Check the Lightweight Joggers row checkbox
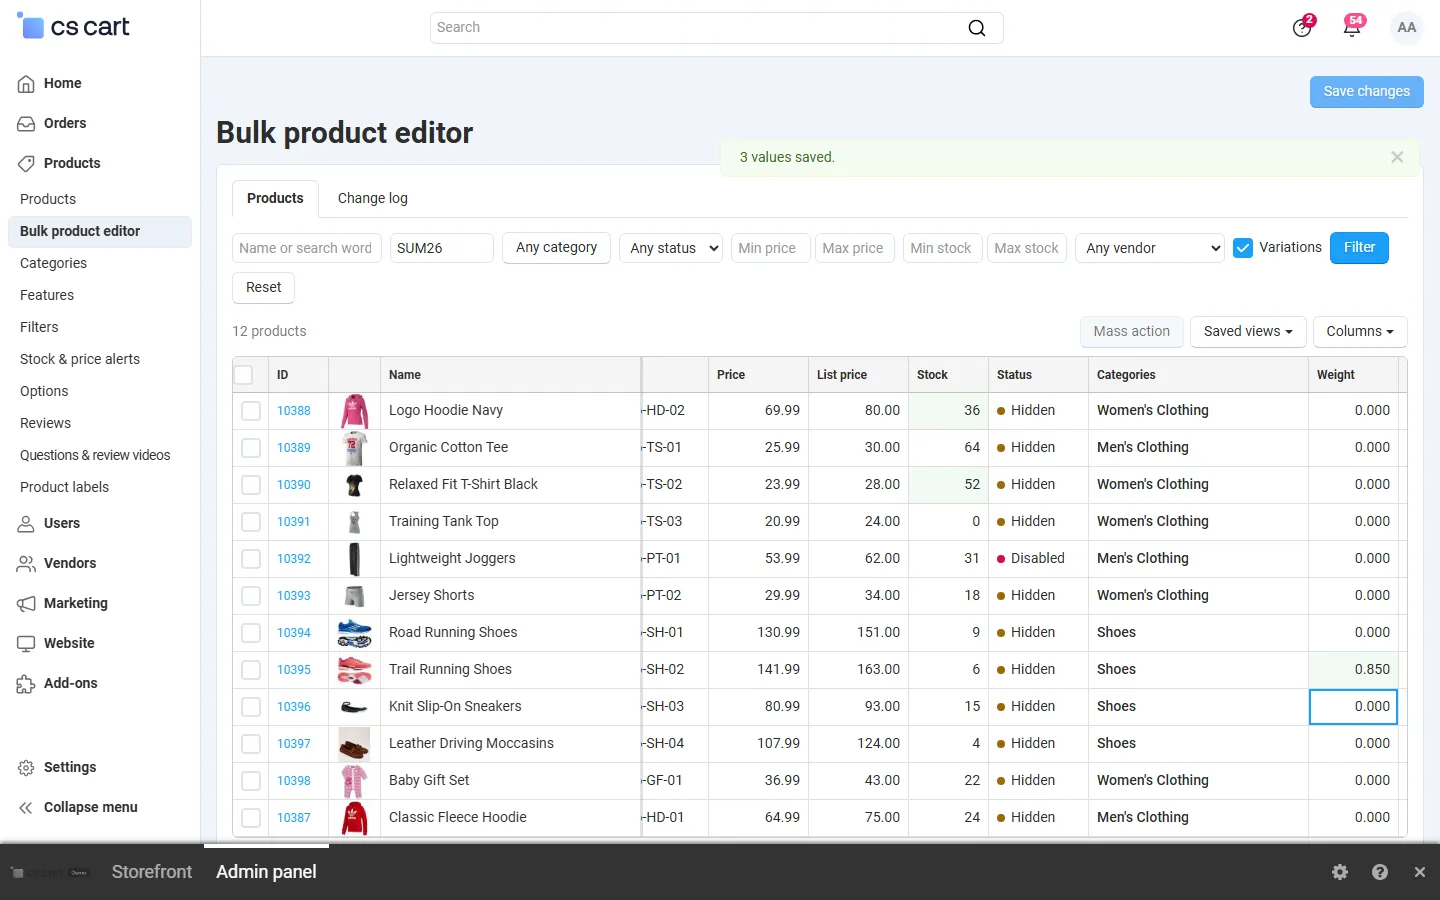This screenshot has height=900, width=1440. point(251,559)
